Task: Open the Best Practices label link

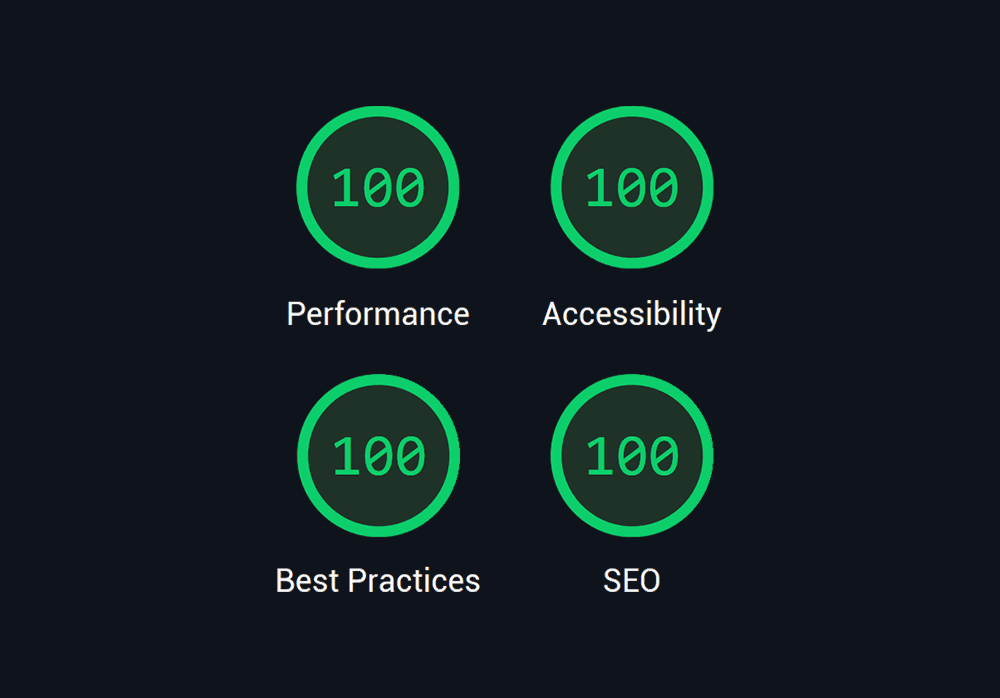Action: click(x=378, y=581)
